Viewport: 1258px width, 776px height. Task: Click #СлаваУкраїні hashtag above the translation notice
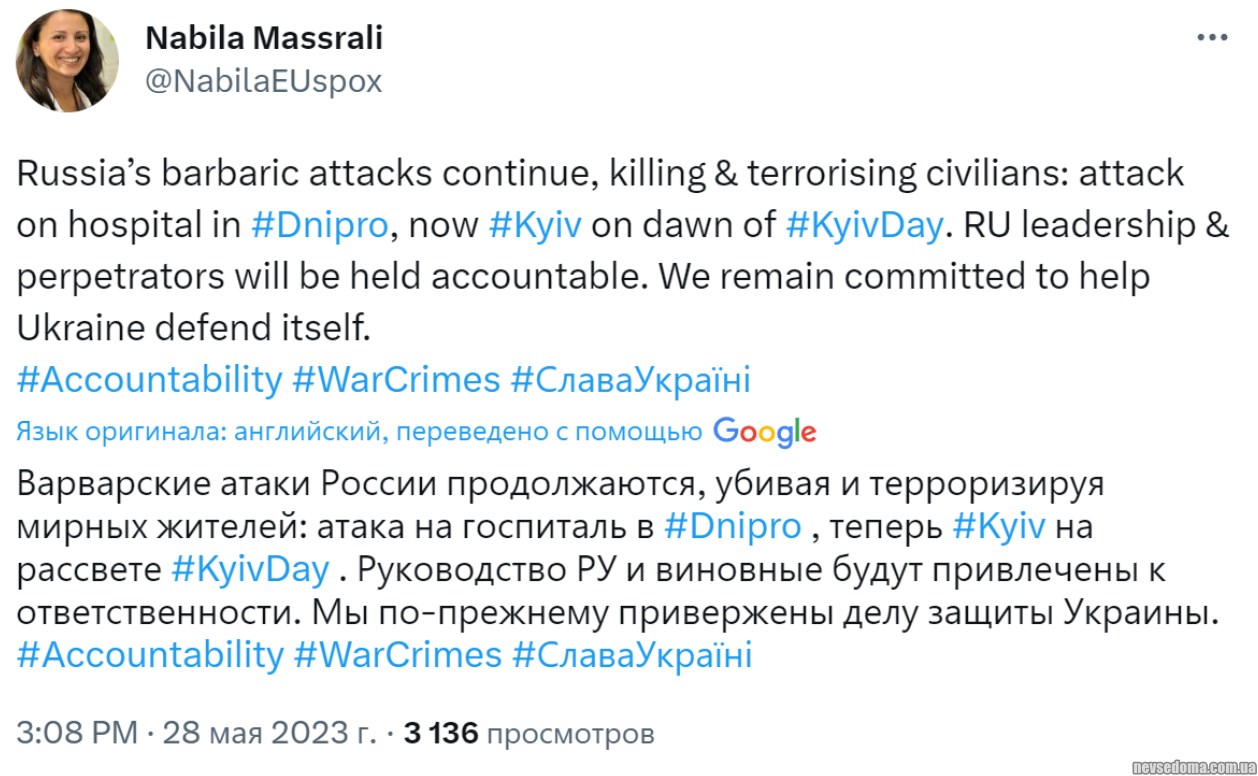[630, 380]
